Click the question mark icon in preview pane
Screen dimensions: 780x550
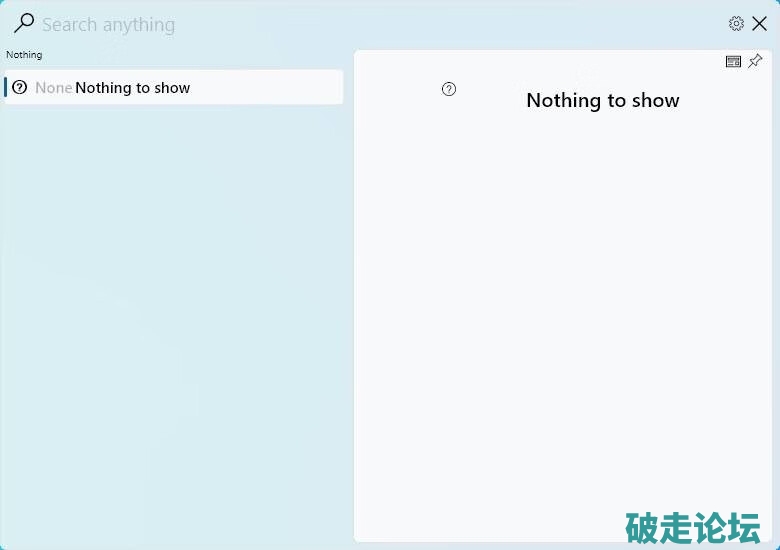(x=449, y=89)
